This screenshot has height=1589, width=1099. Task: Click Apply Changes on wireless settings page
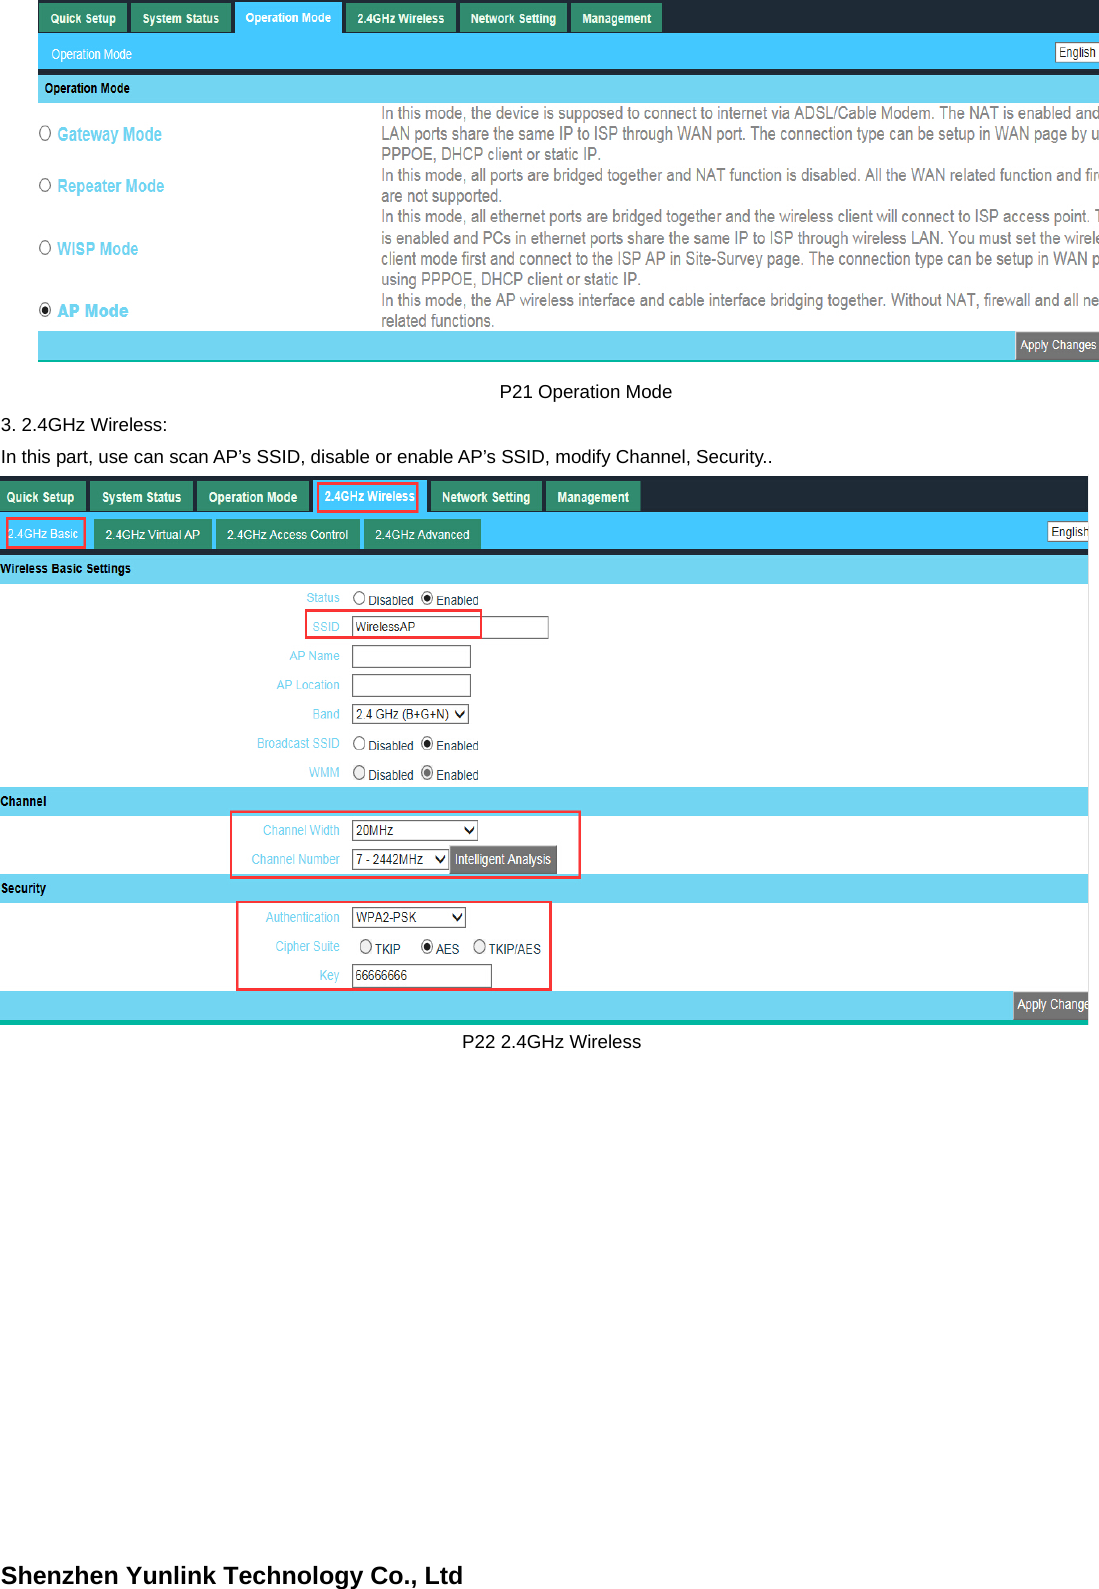coord(1051,1004)
